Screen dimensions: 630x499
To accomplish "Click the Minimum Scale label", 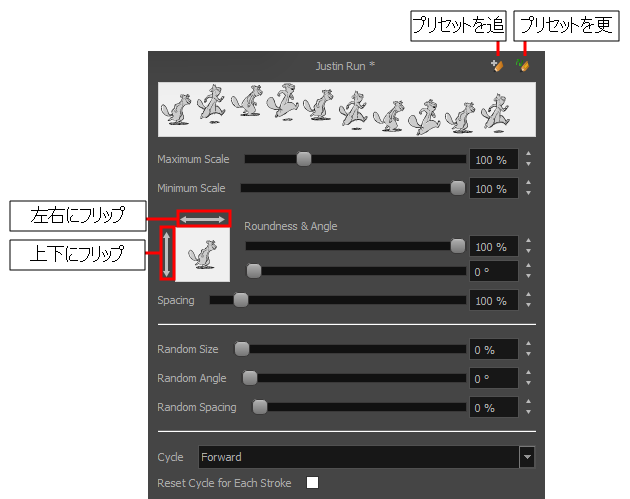I will tap(191, 188).
